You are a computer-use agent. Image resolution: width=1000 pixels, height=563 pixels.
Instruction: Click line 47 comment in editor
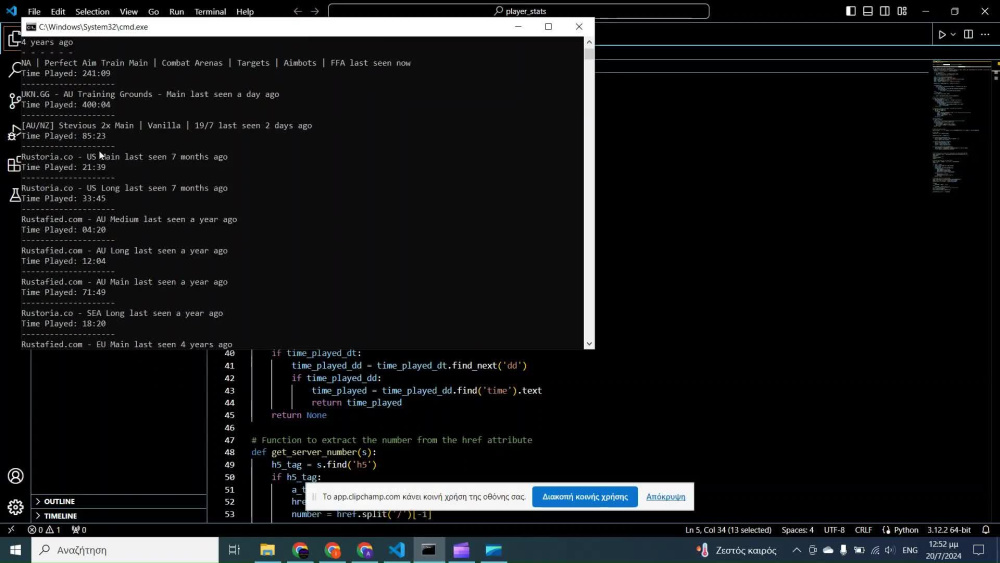coord(392,440)
